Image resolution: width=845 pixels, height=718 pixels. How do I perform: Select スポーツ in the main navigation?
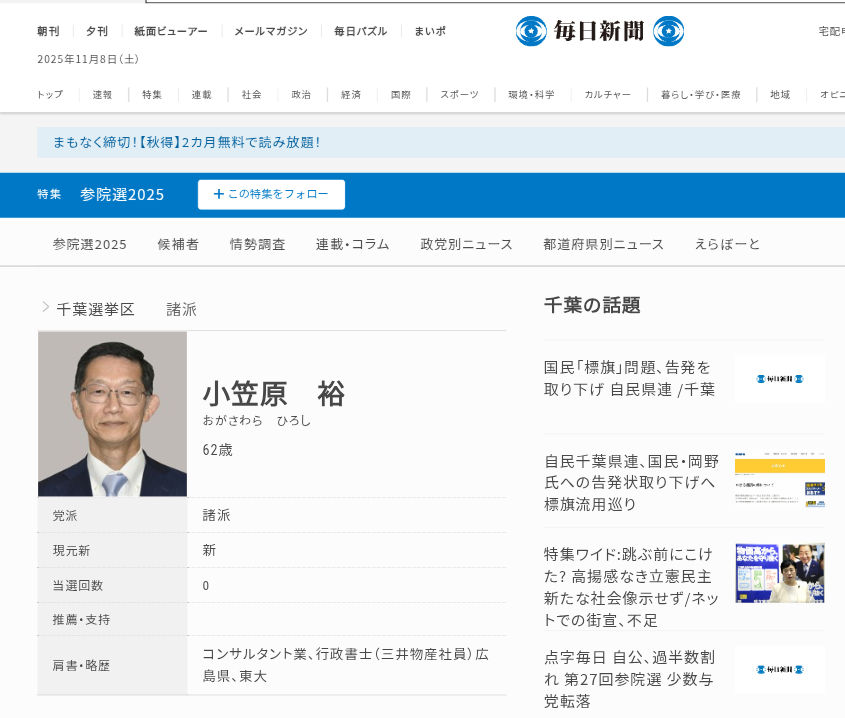[x=459, y=94]
